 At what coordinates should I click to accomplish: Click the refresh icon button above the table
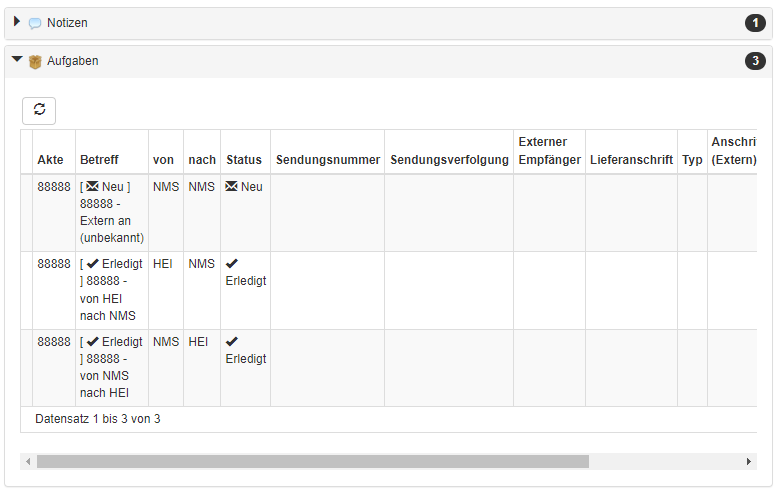(x=39, y=110)
